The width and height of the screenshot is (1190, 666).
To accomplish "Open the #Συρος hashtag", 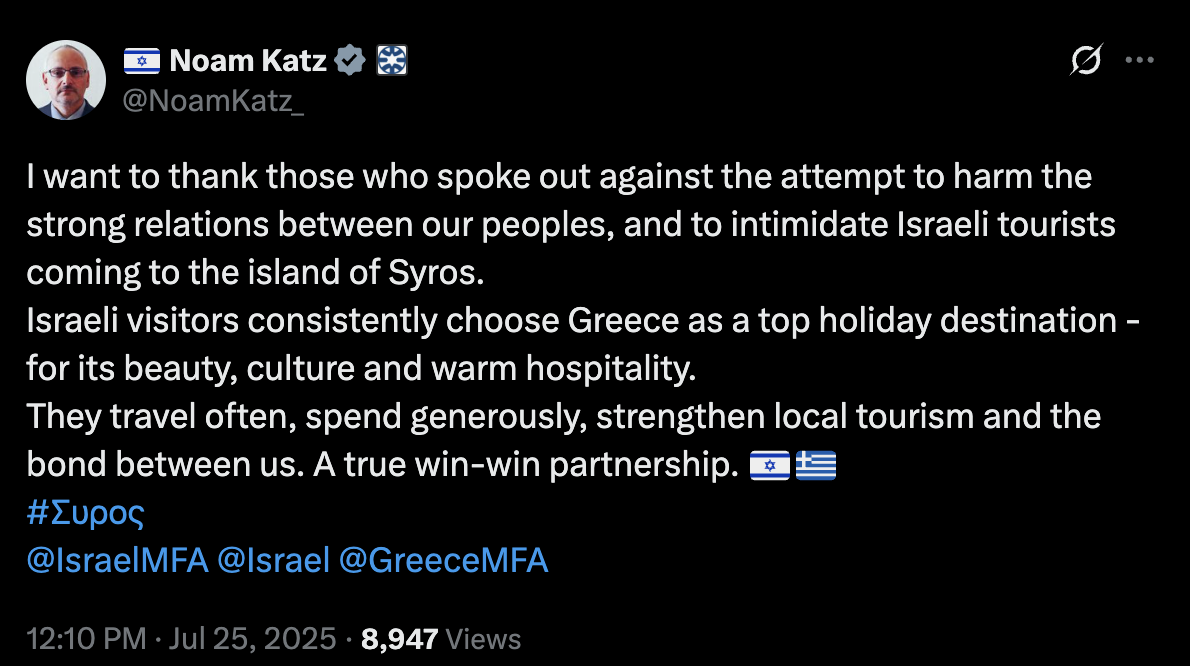I will pos(86,514).
